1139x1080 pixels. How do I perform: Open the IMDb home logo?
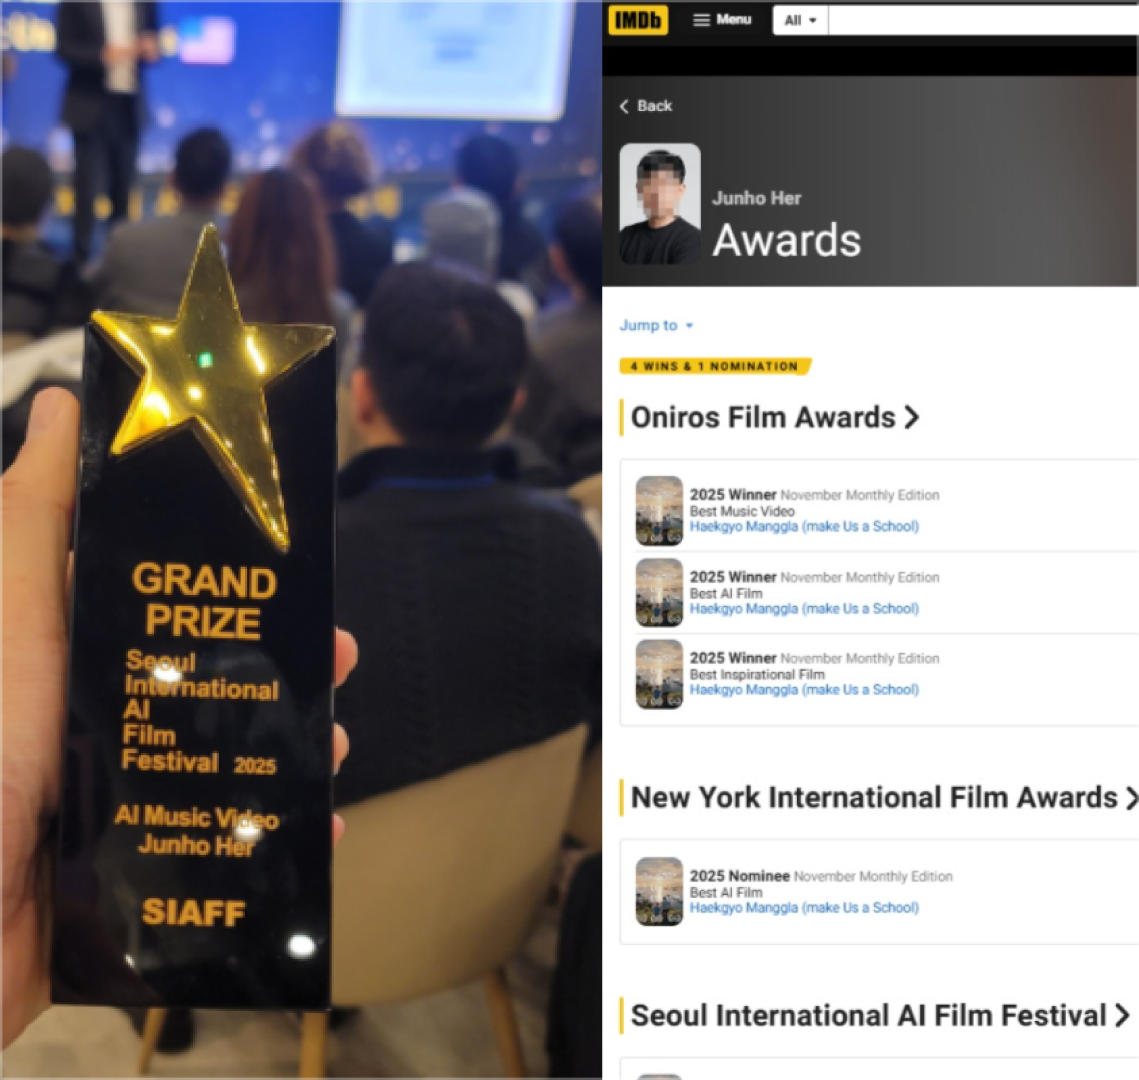coord(638,20)
